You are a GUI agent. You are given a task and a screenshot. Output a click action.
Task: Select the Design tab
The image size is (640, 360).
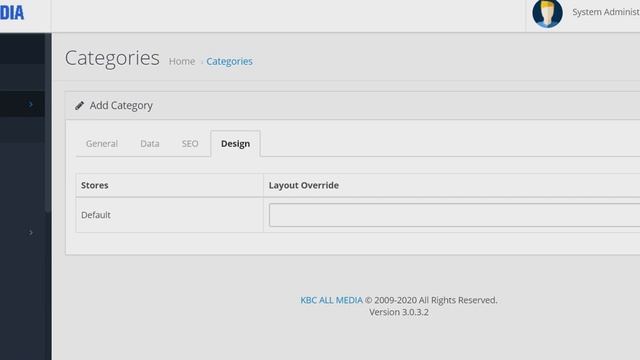click(236, 144)
